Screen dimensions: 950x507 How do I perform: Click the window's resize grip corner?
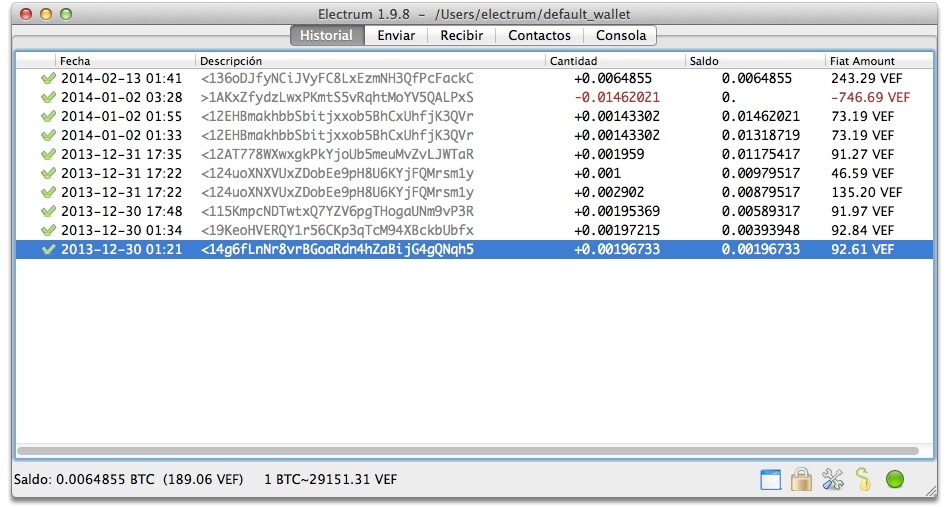[930, 491]
